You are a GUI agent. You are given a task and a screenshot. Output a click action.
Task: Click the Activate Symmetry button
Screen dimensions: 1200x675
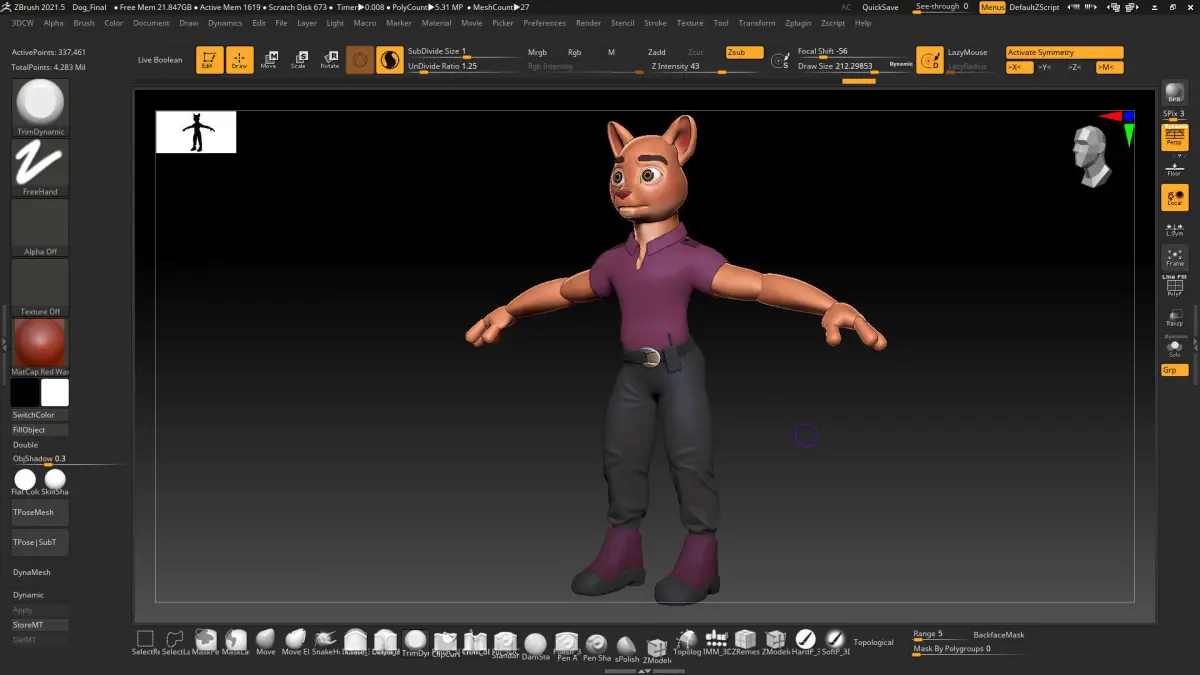(x=1064, y=52)
